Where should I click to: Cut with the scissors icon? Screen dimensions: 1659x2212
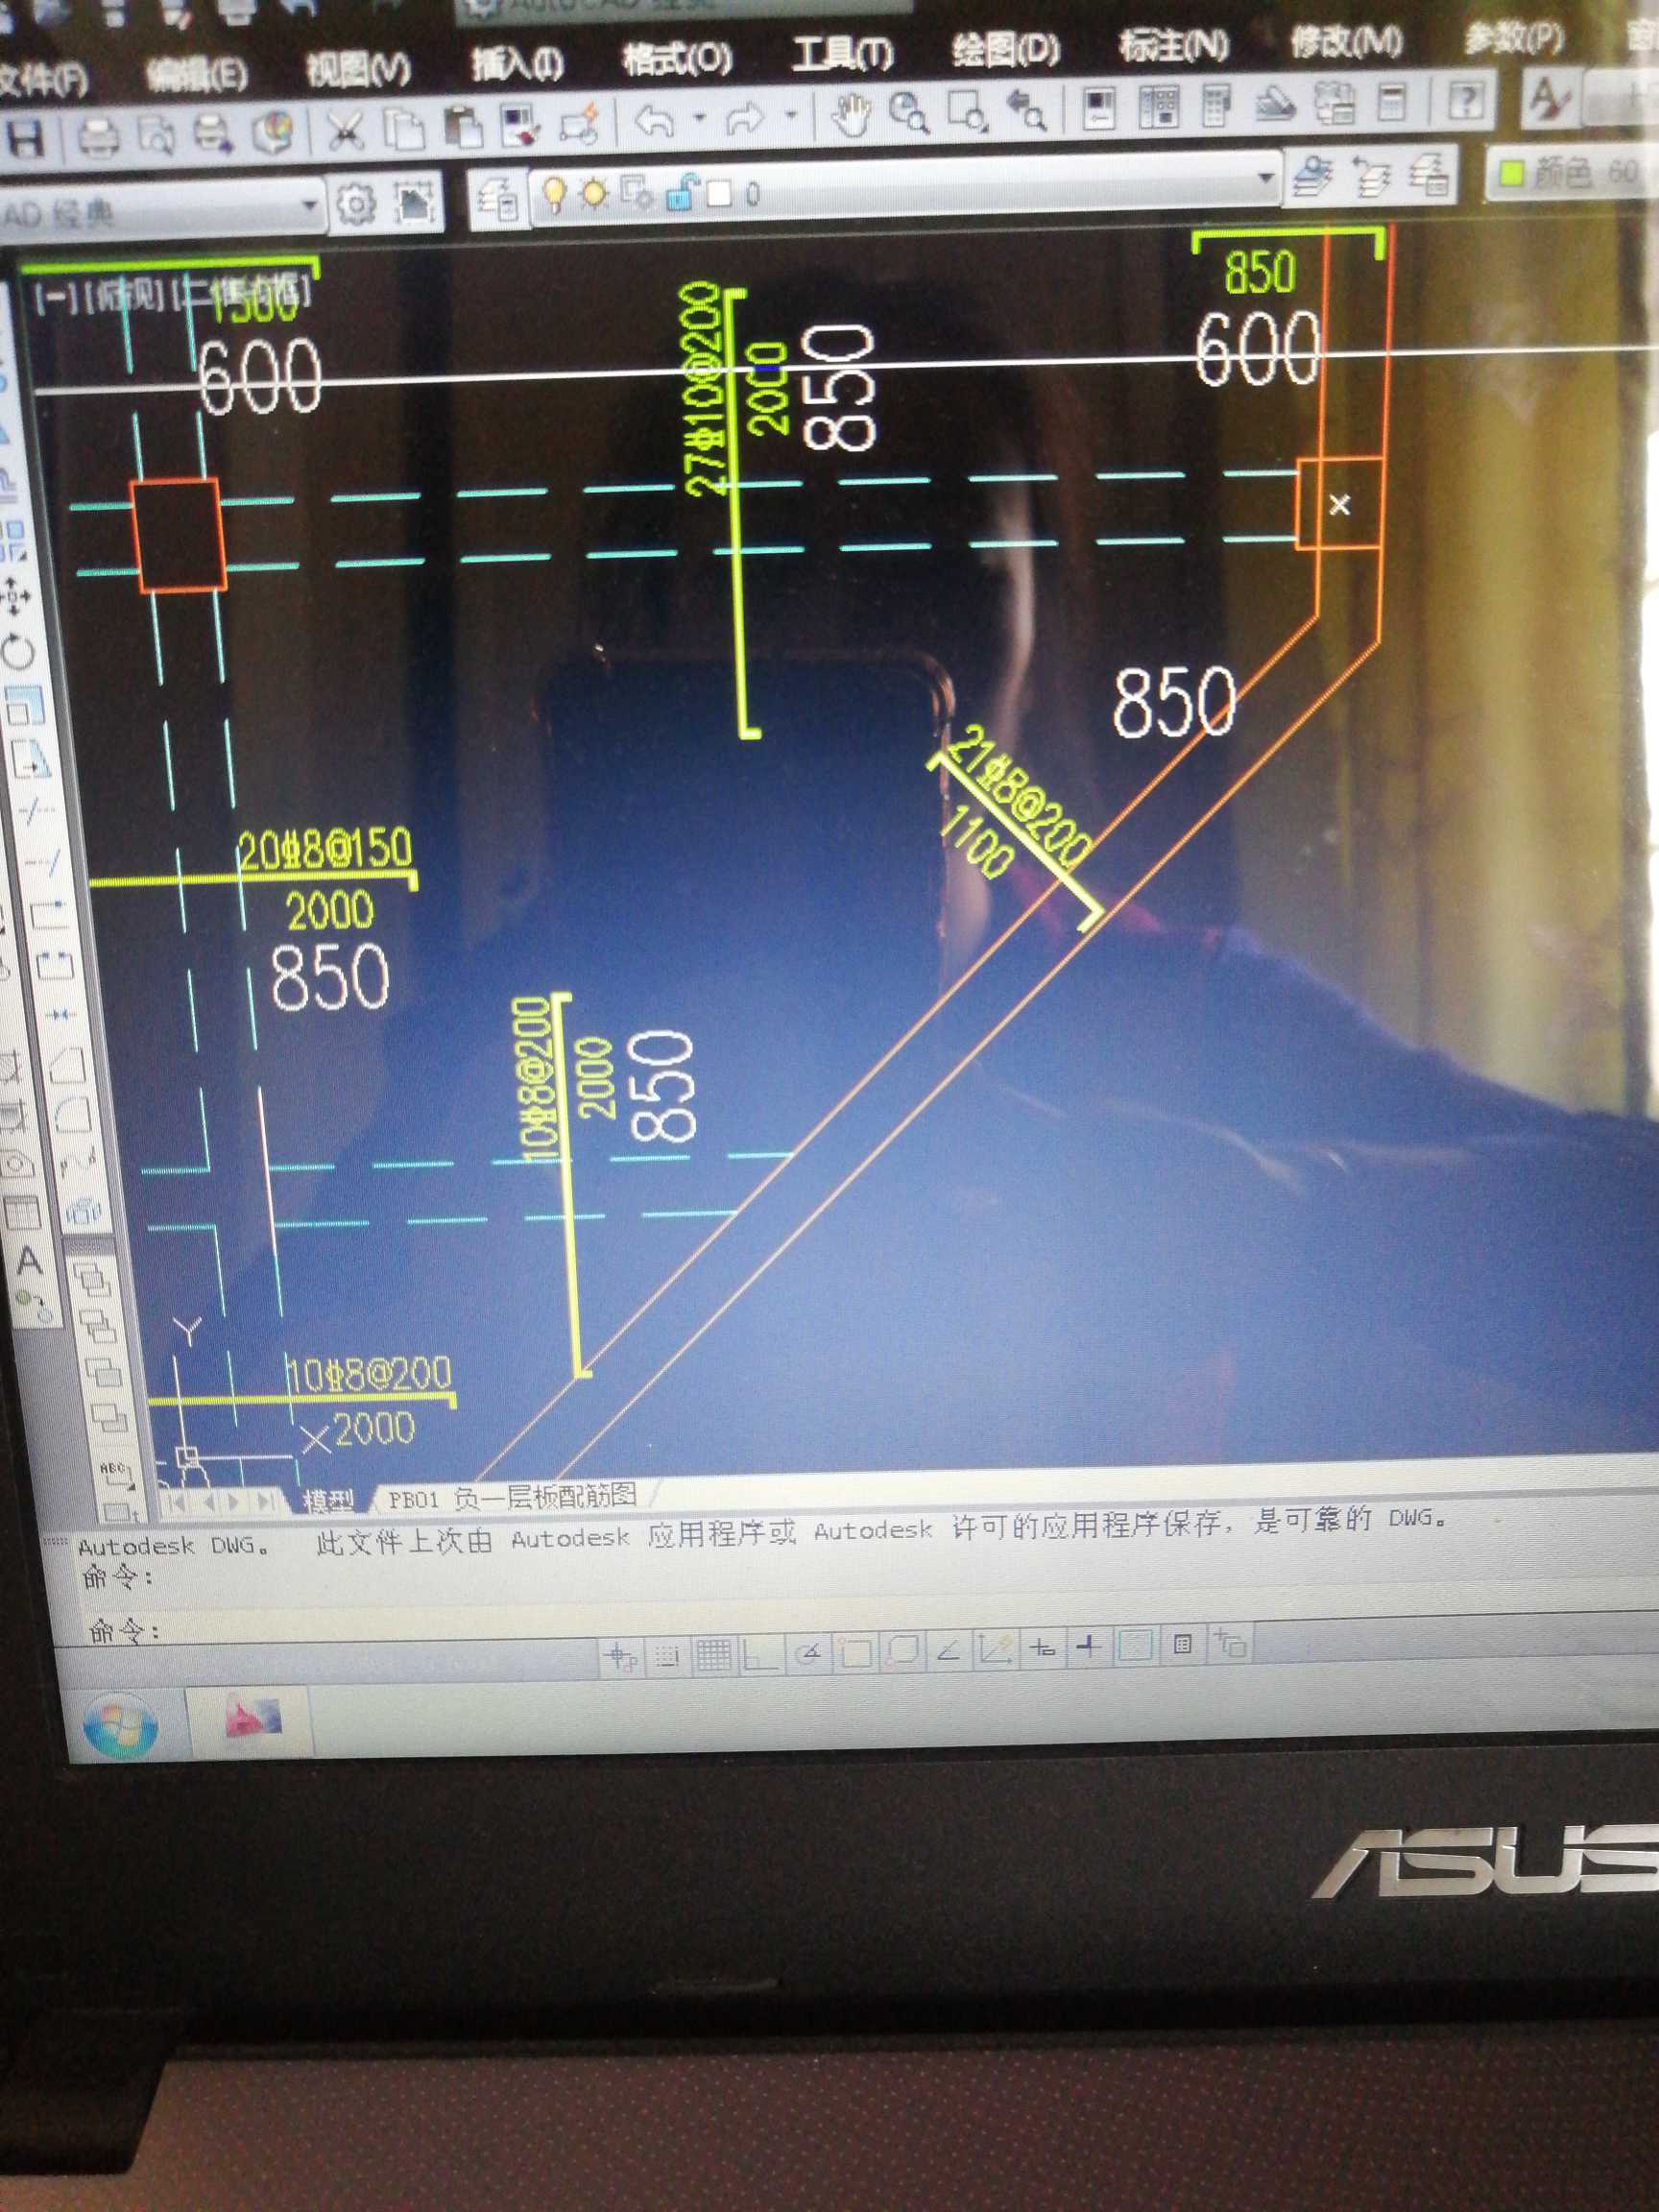[x=346, y=132]
